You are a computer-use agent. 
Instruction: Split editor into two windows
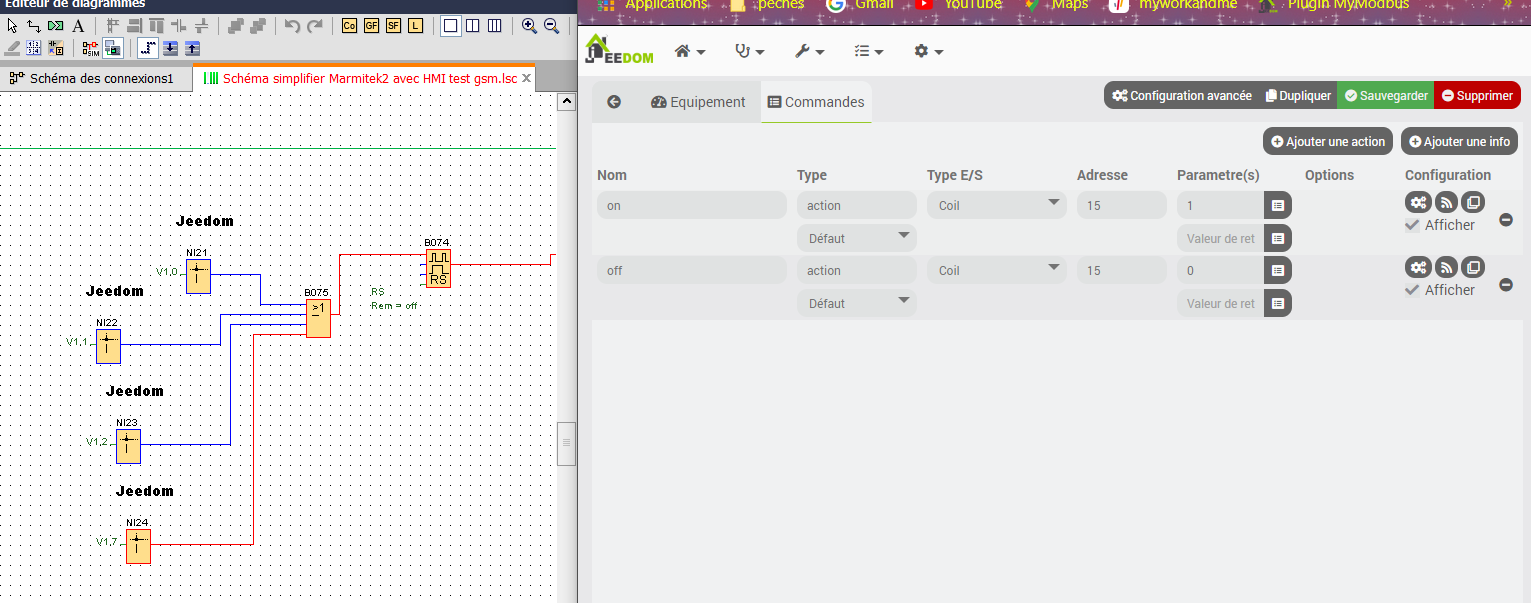click(472, 26)
